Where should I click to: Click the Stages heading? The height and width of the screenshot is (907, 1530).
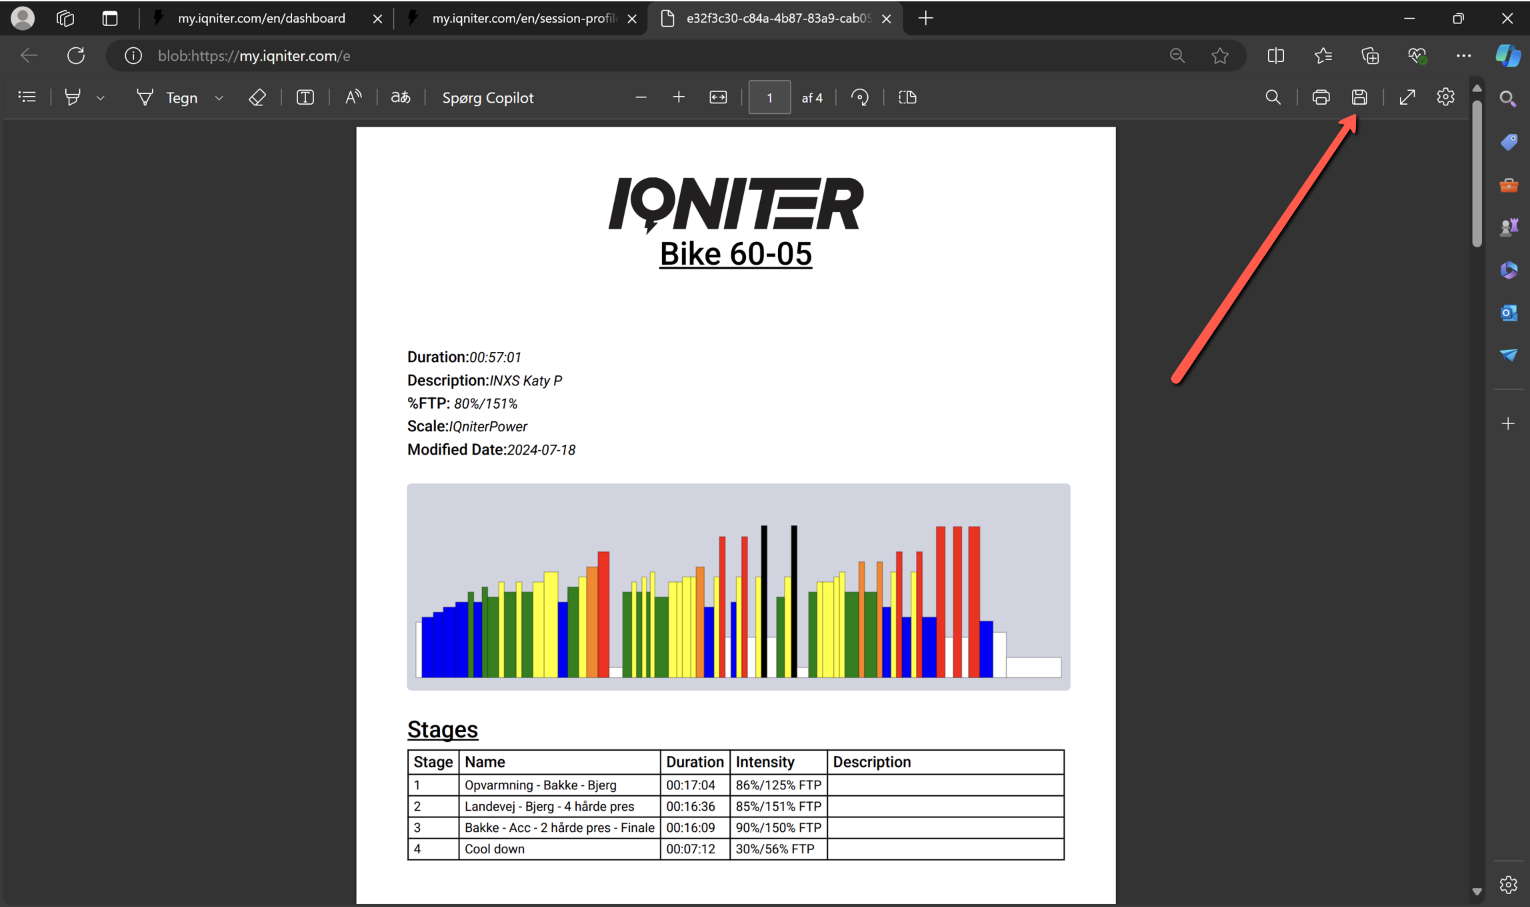pyautogui.click(x=442, y=730)
